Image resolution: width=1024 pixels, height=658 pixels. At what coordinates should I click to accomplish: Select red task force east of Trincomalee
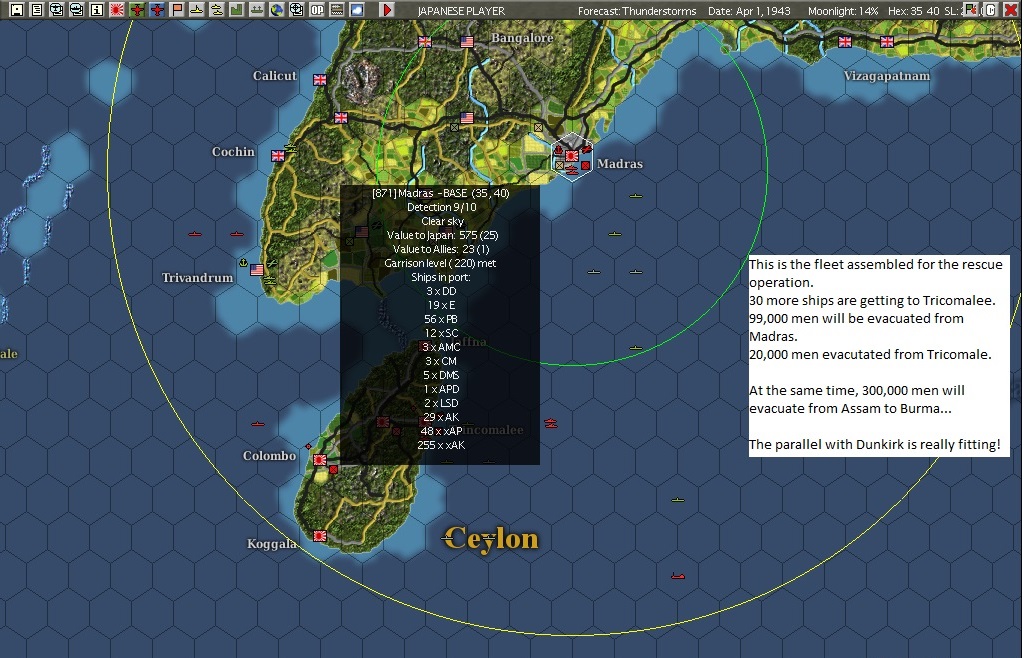click(x=551, y=423)
